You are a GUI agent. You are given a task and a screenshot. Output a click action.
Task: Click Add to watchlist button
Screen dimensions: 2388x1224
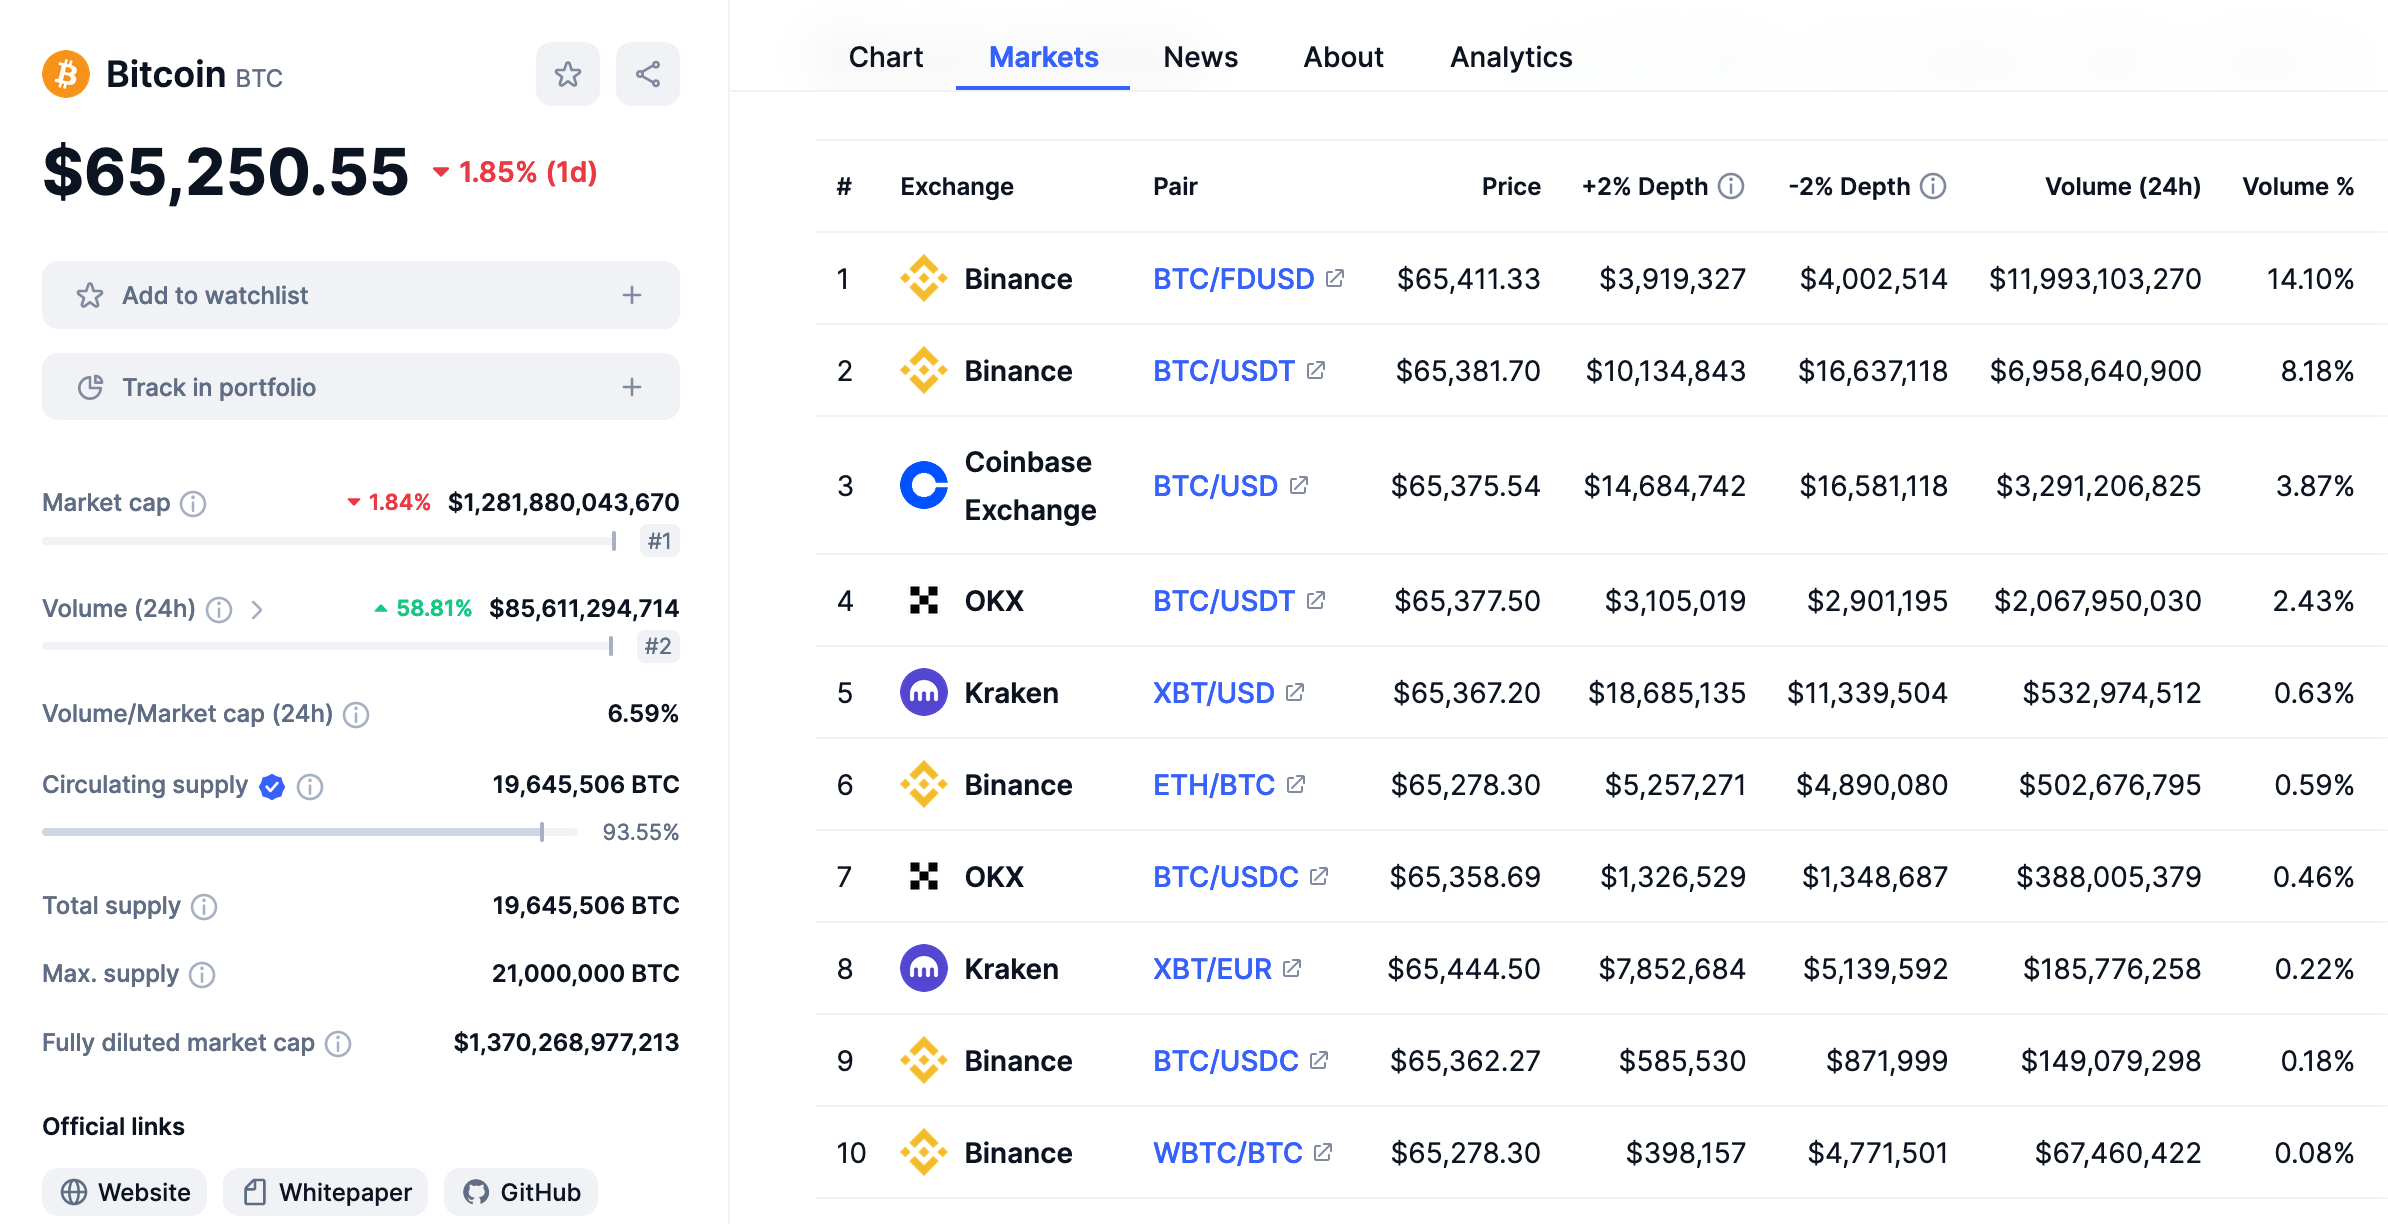click(x=361, y=295)
